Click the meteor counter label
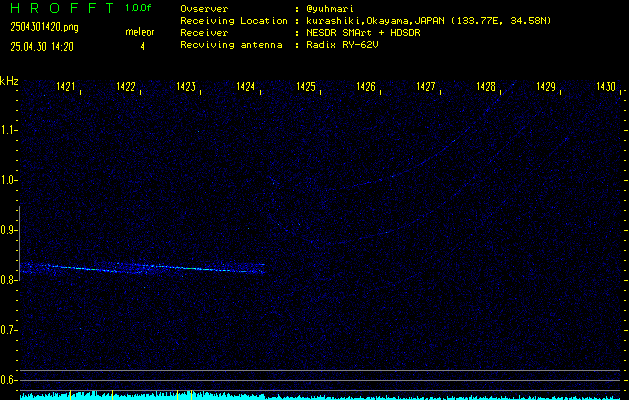 (140, 32)
